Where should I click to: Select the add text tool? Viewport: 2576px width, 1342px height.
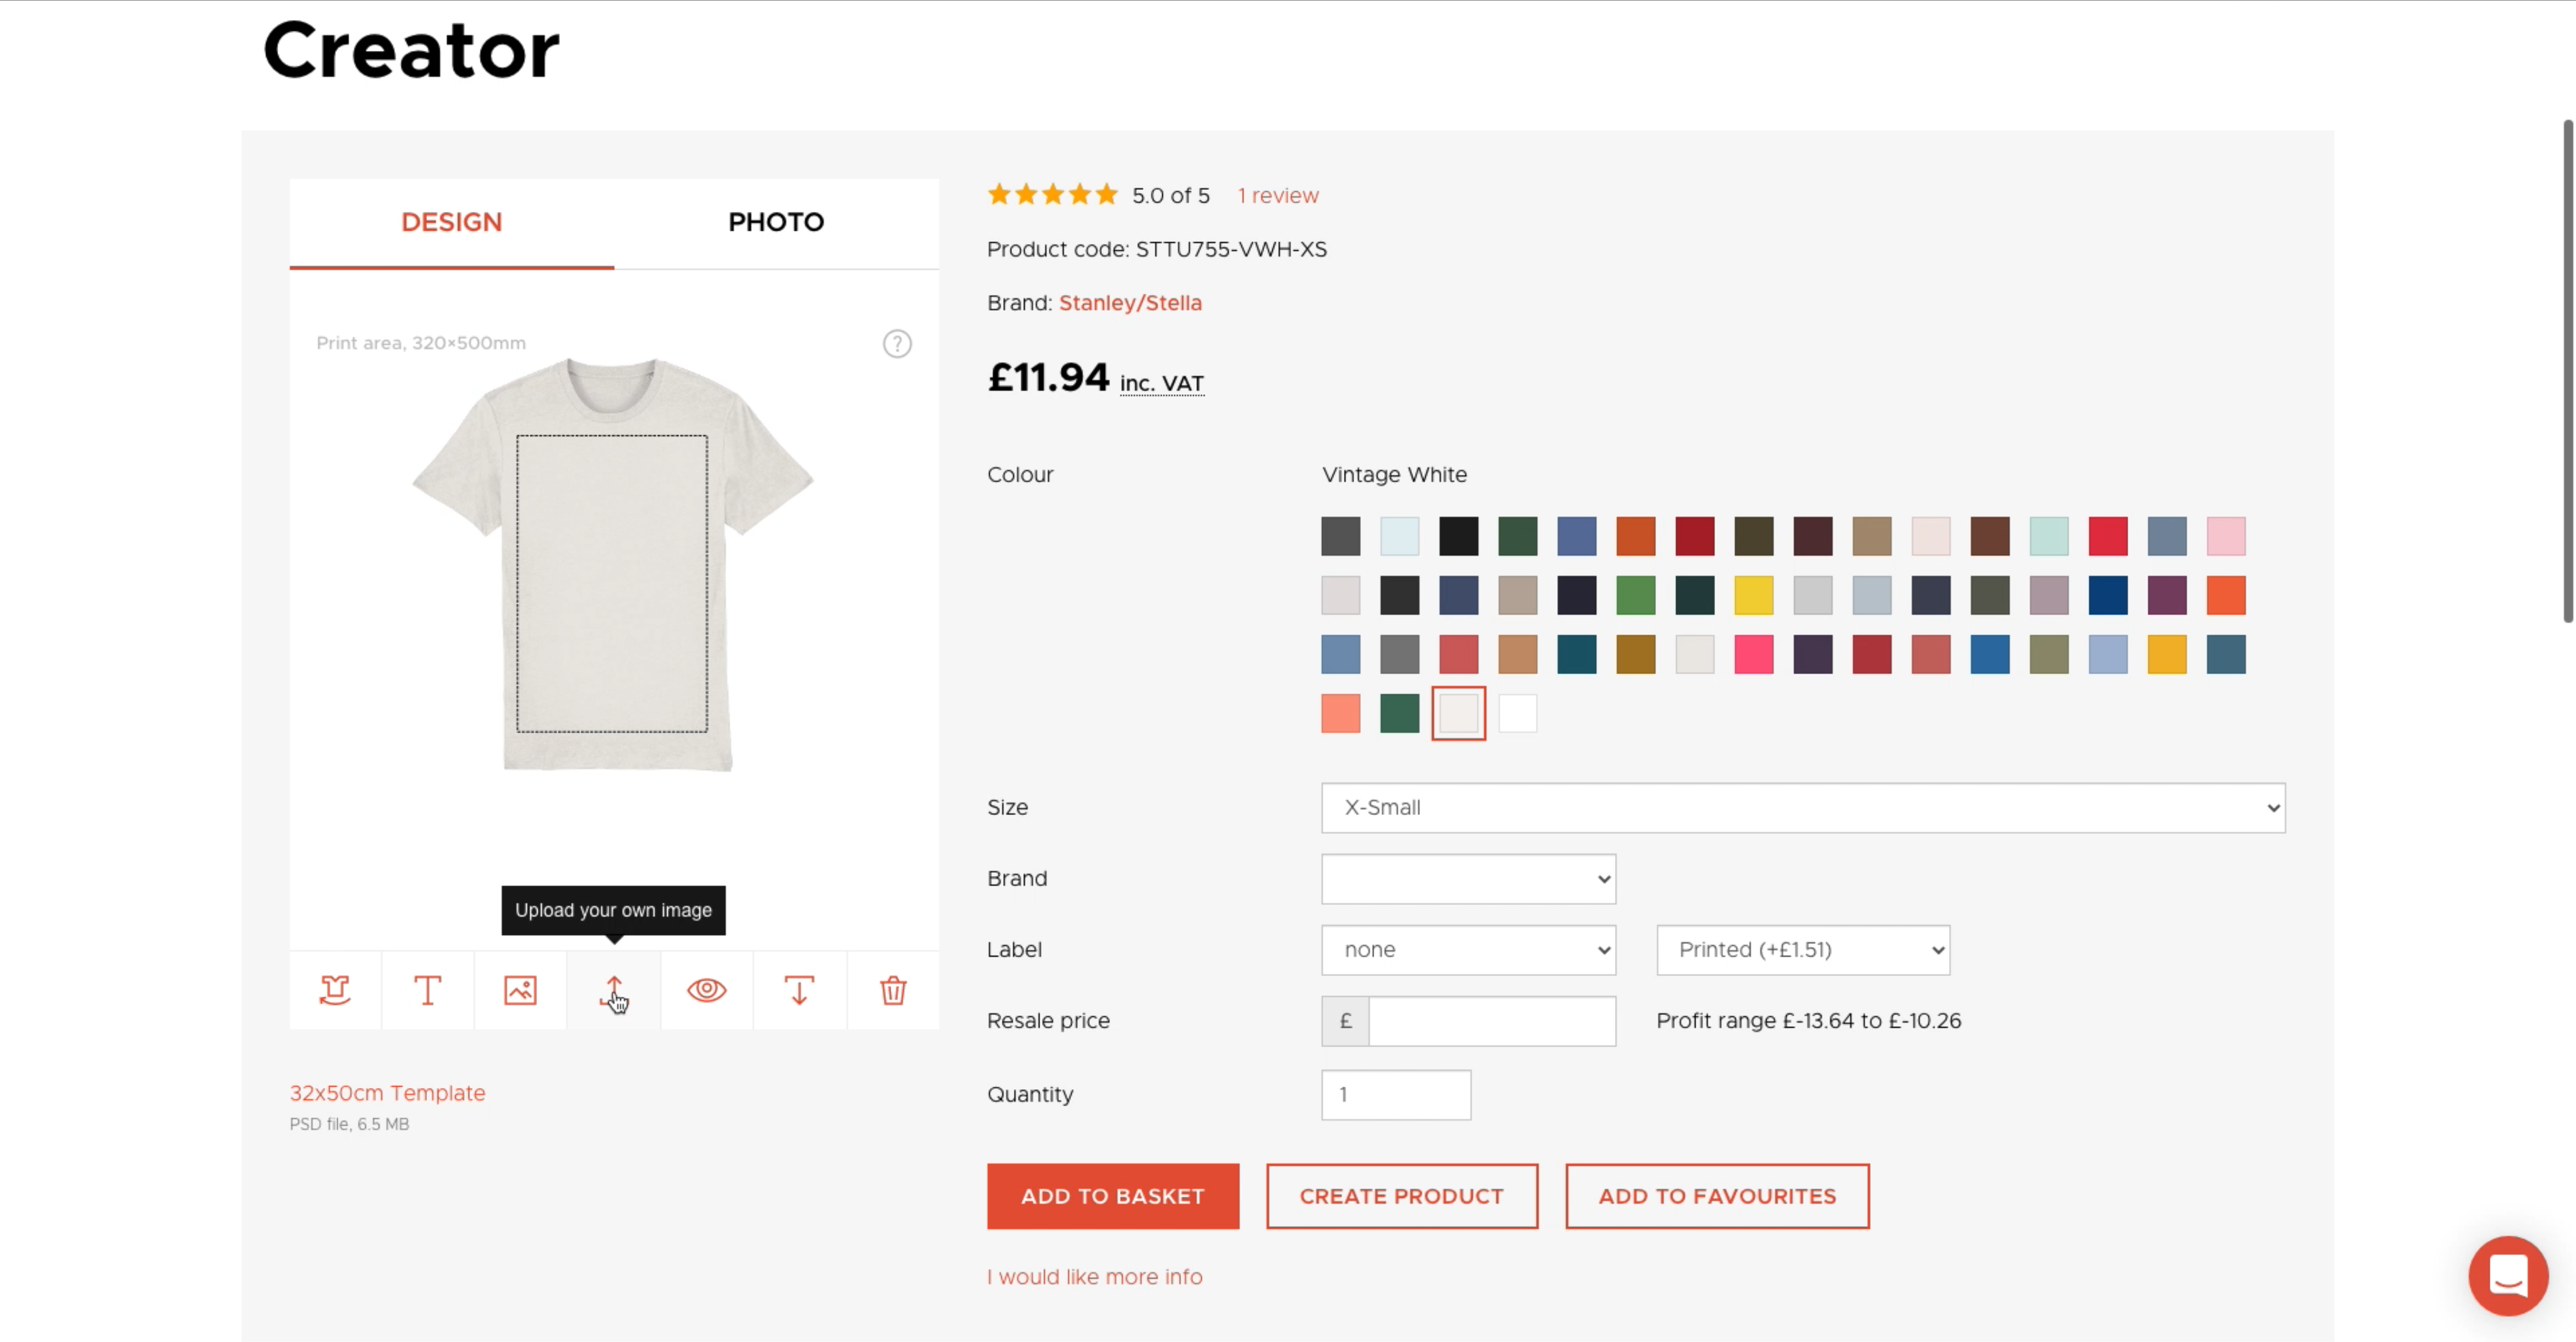click(428, 990)
